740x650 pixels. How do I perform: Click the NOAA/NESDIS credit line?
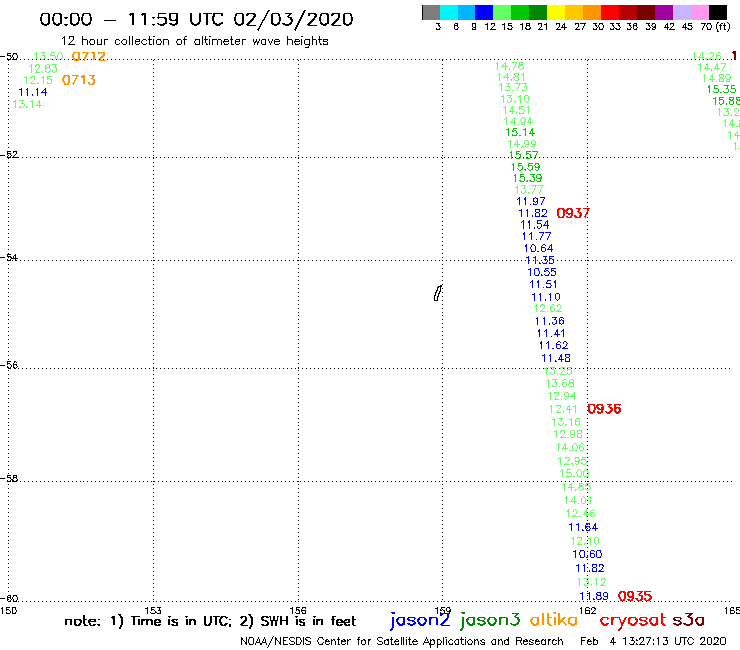[x=402, y=642]
